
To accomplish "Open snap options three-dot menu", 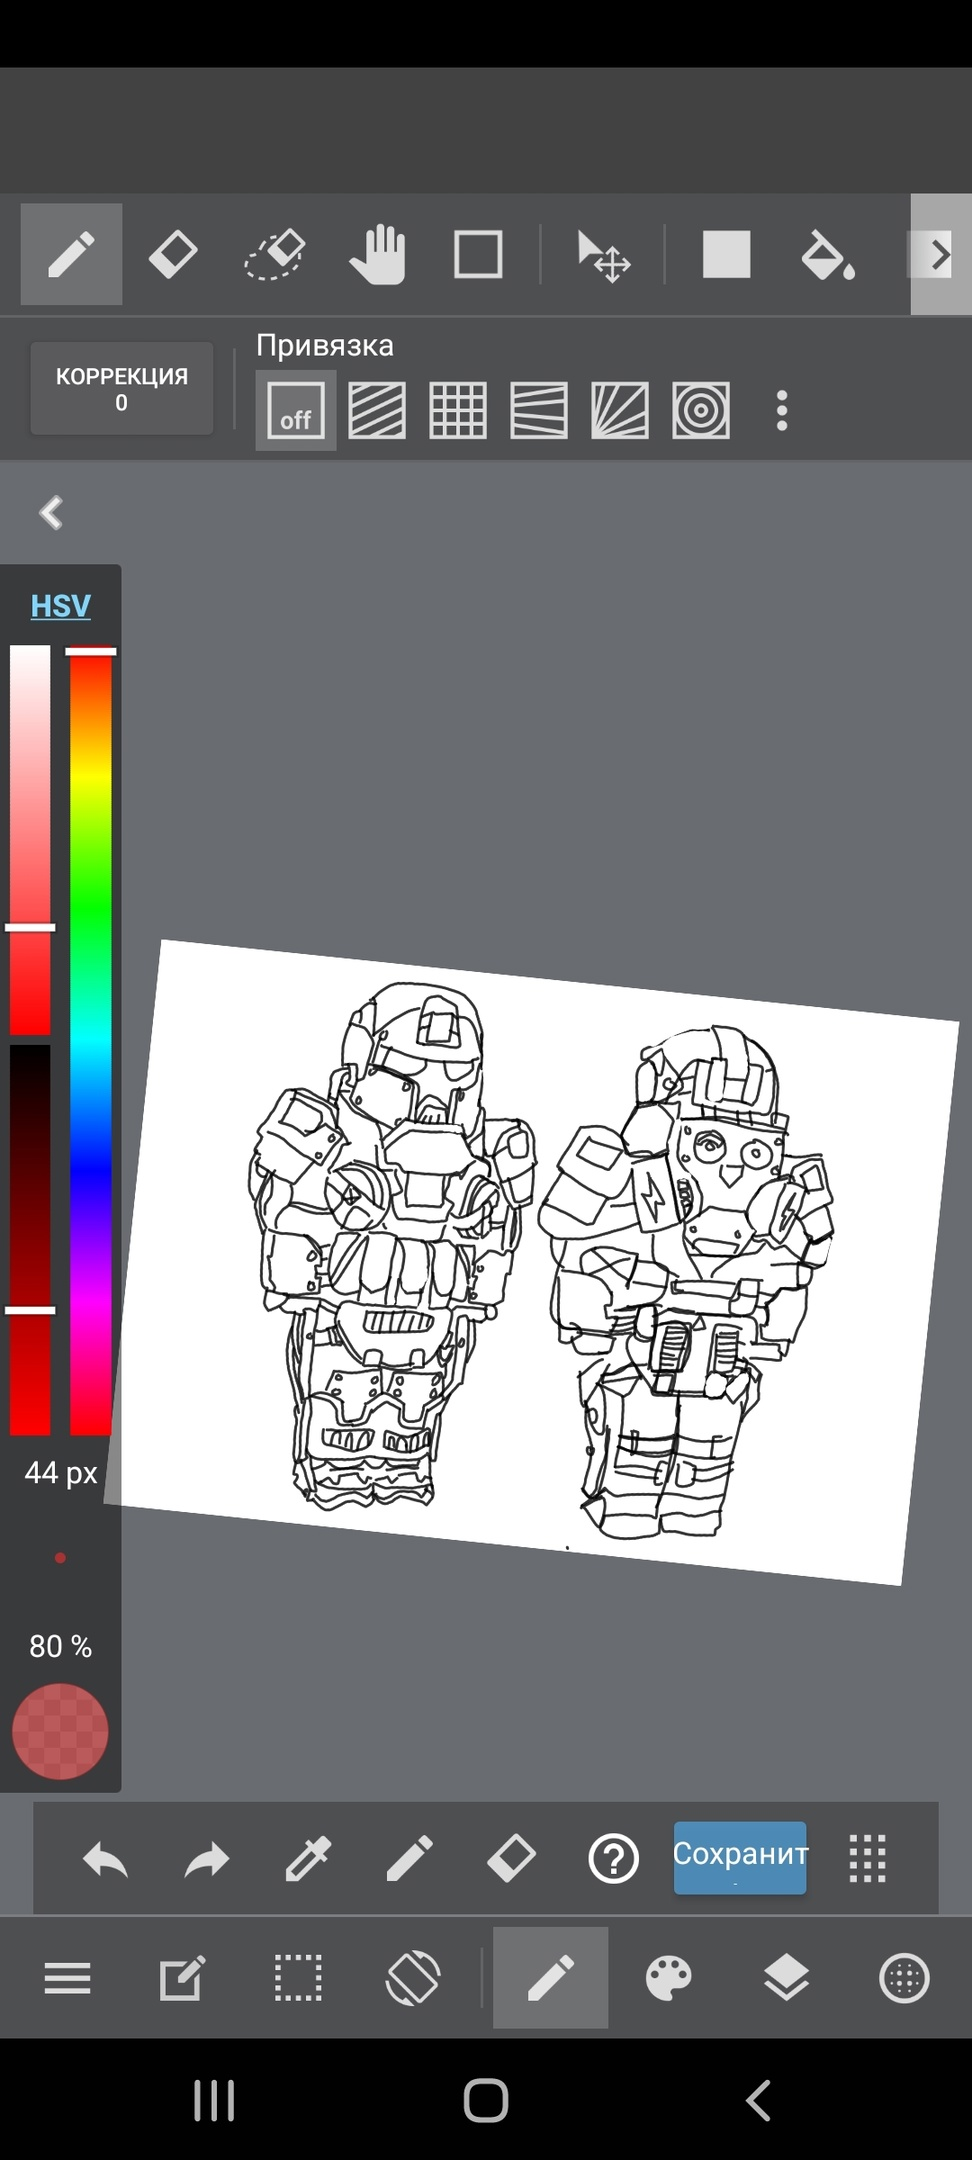I will click(782, 410).
